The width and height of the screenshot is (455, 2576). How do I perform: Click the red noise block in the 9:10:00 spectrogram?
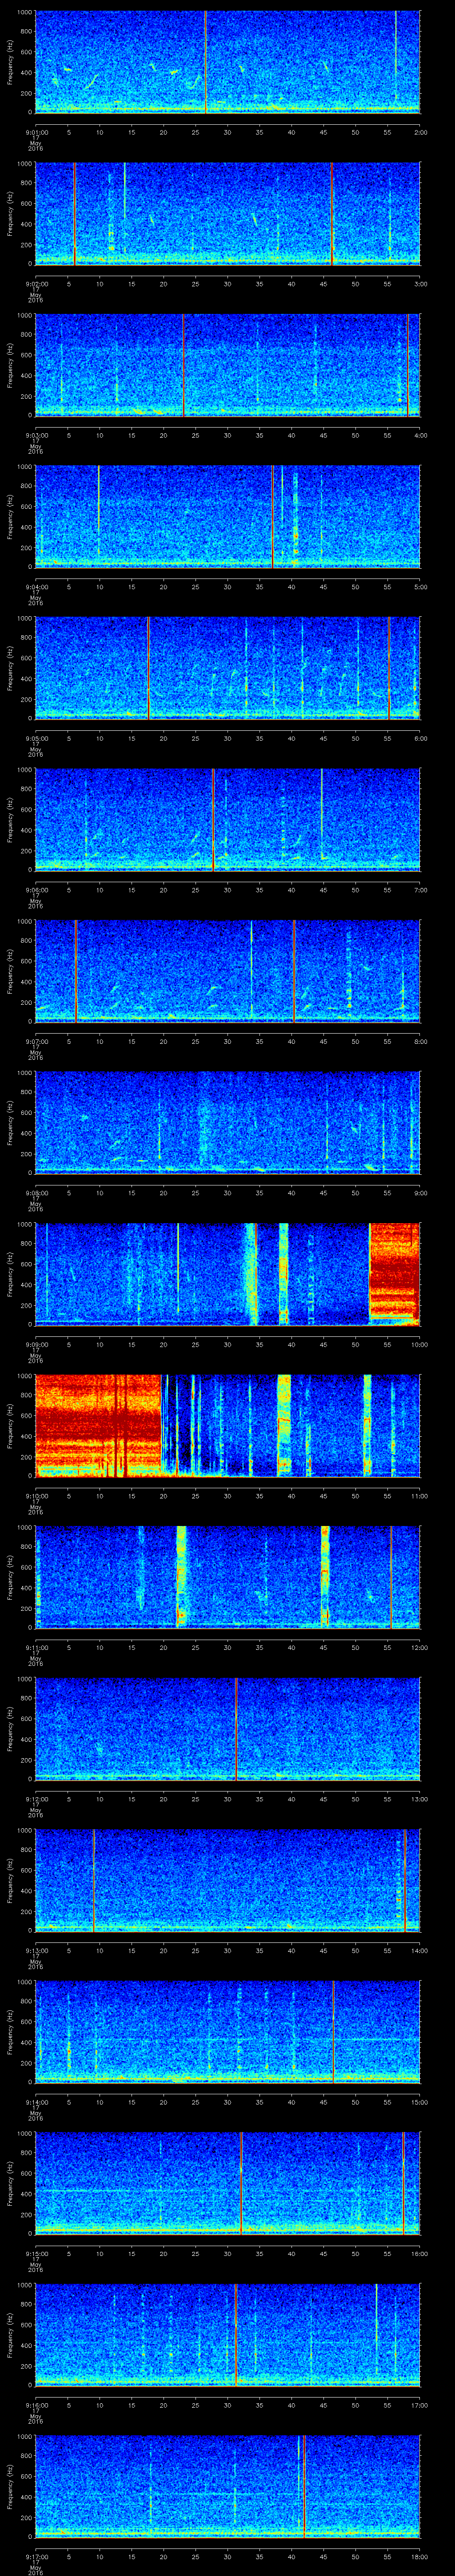point(98,1425)
